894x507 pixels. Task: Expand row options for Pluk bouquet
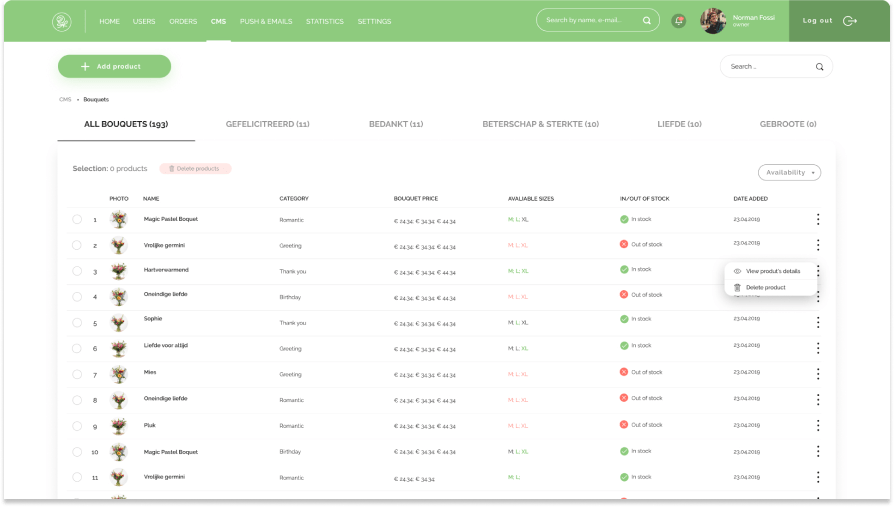point(818,425)
